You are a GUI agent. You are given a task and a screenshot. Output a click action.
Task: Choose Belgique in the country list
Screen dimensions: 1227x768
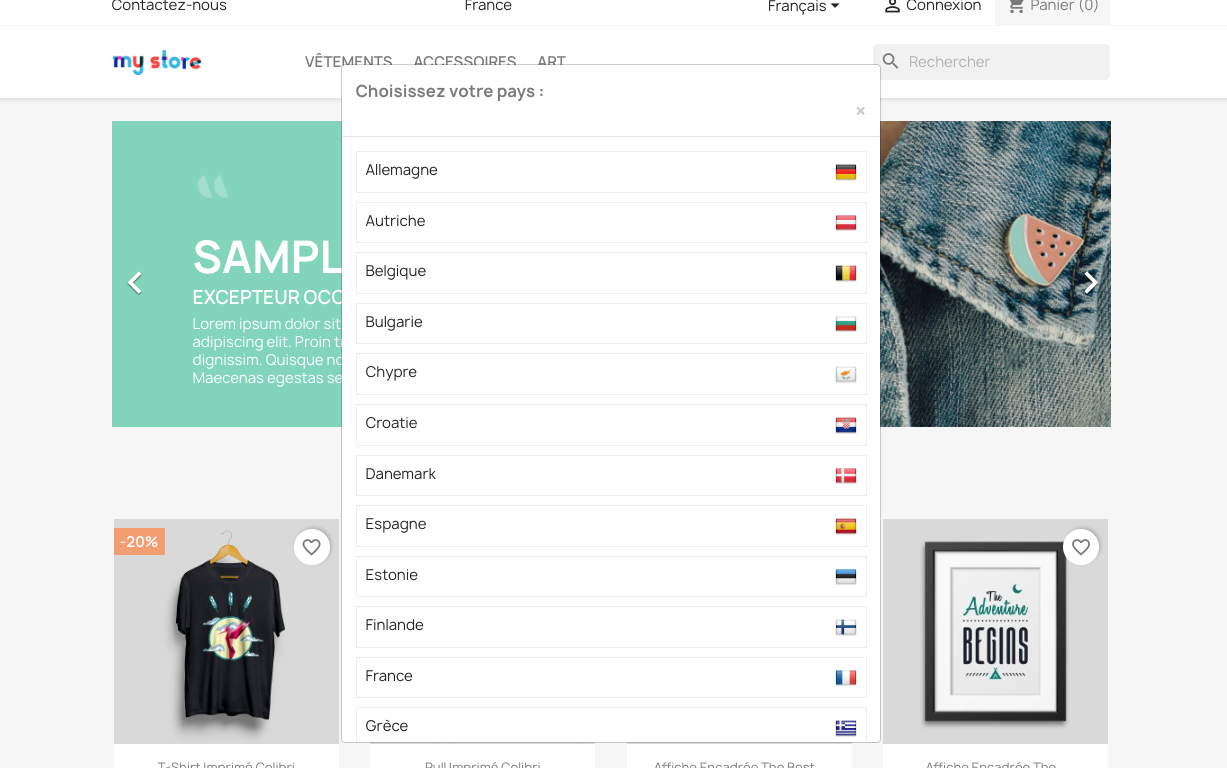point(611,272)
